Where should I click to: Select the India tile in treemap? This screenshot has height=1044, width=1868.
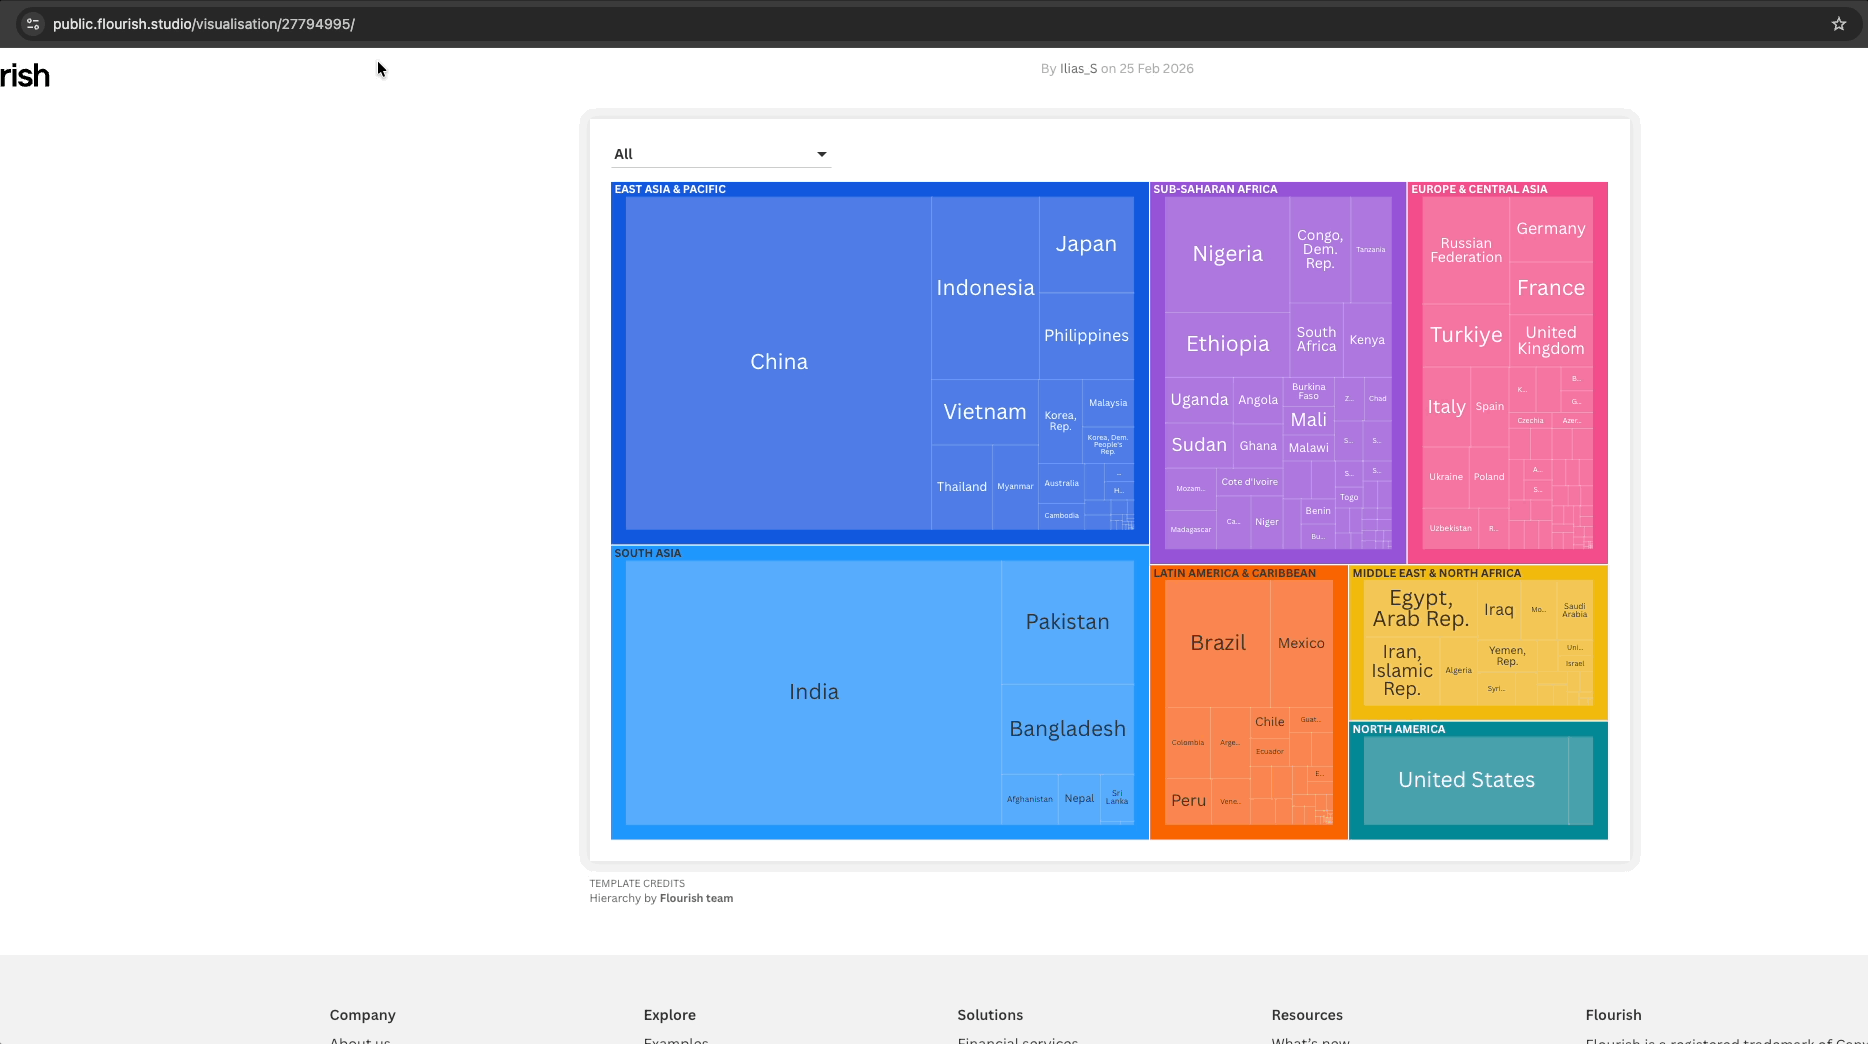[813, 692]
